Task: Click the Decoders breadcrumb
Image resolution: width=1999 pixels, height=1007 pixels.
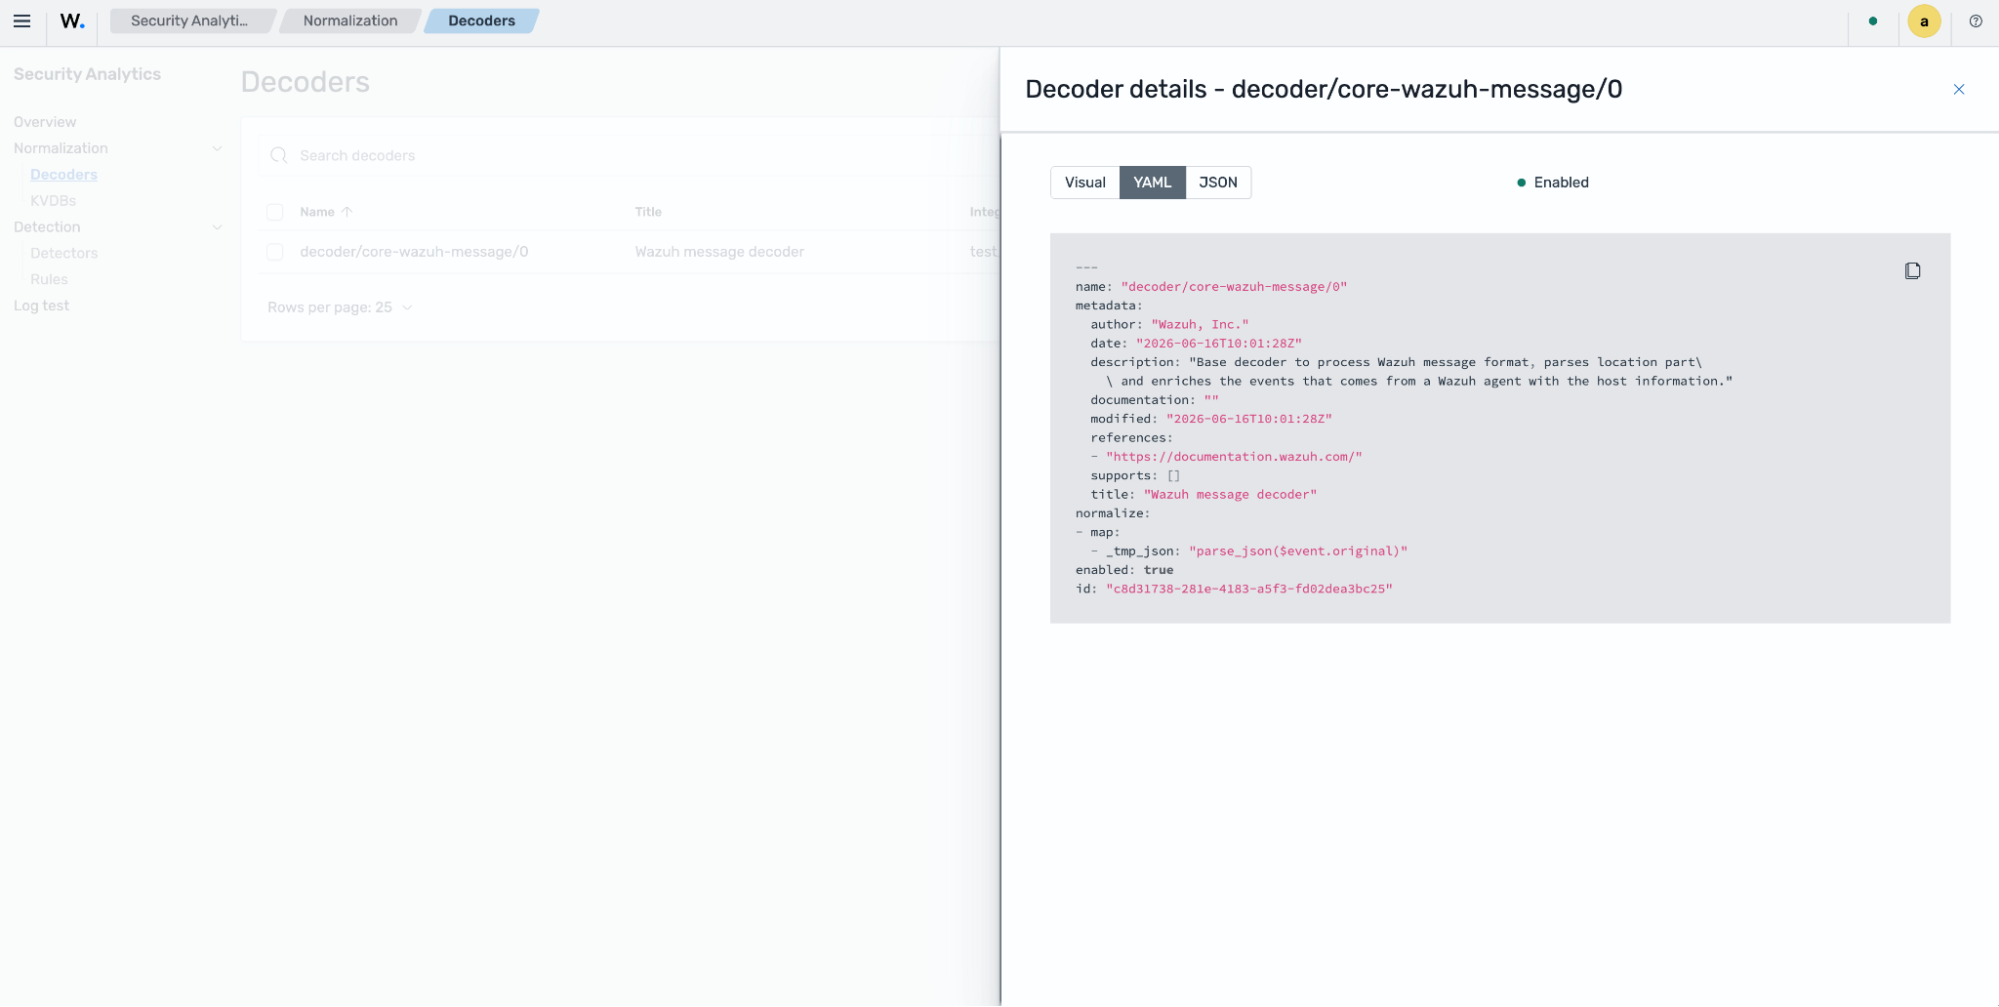Action: coord(481,21)
